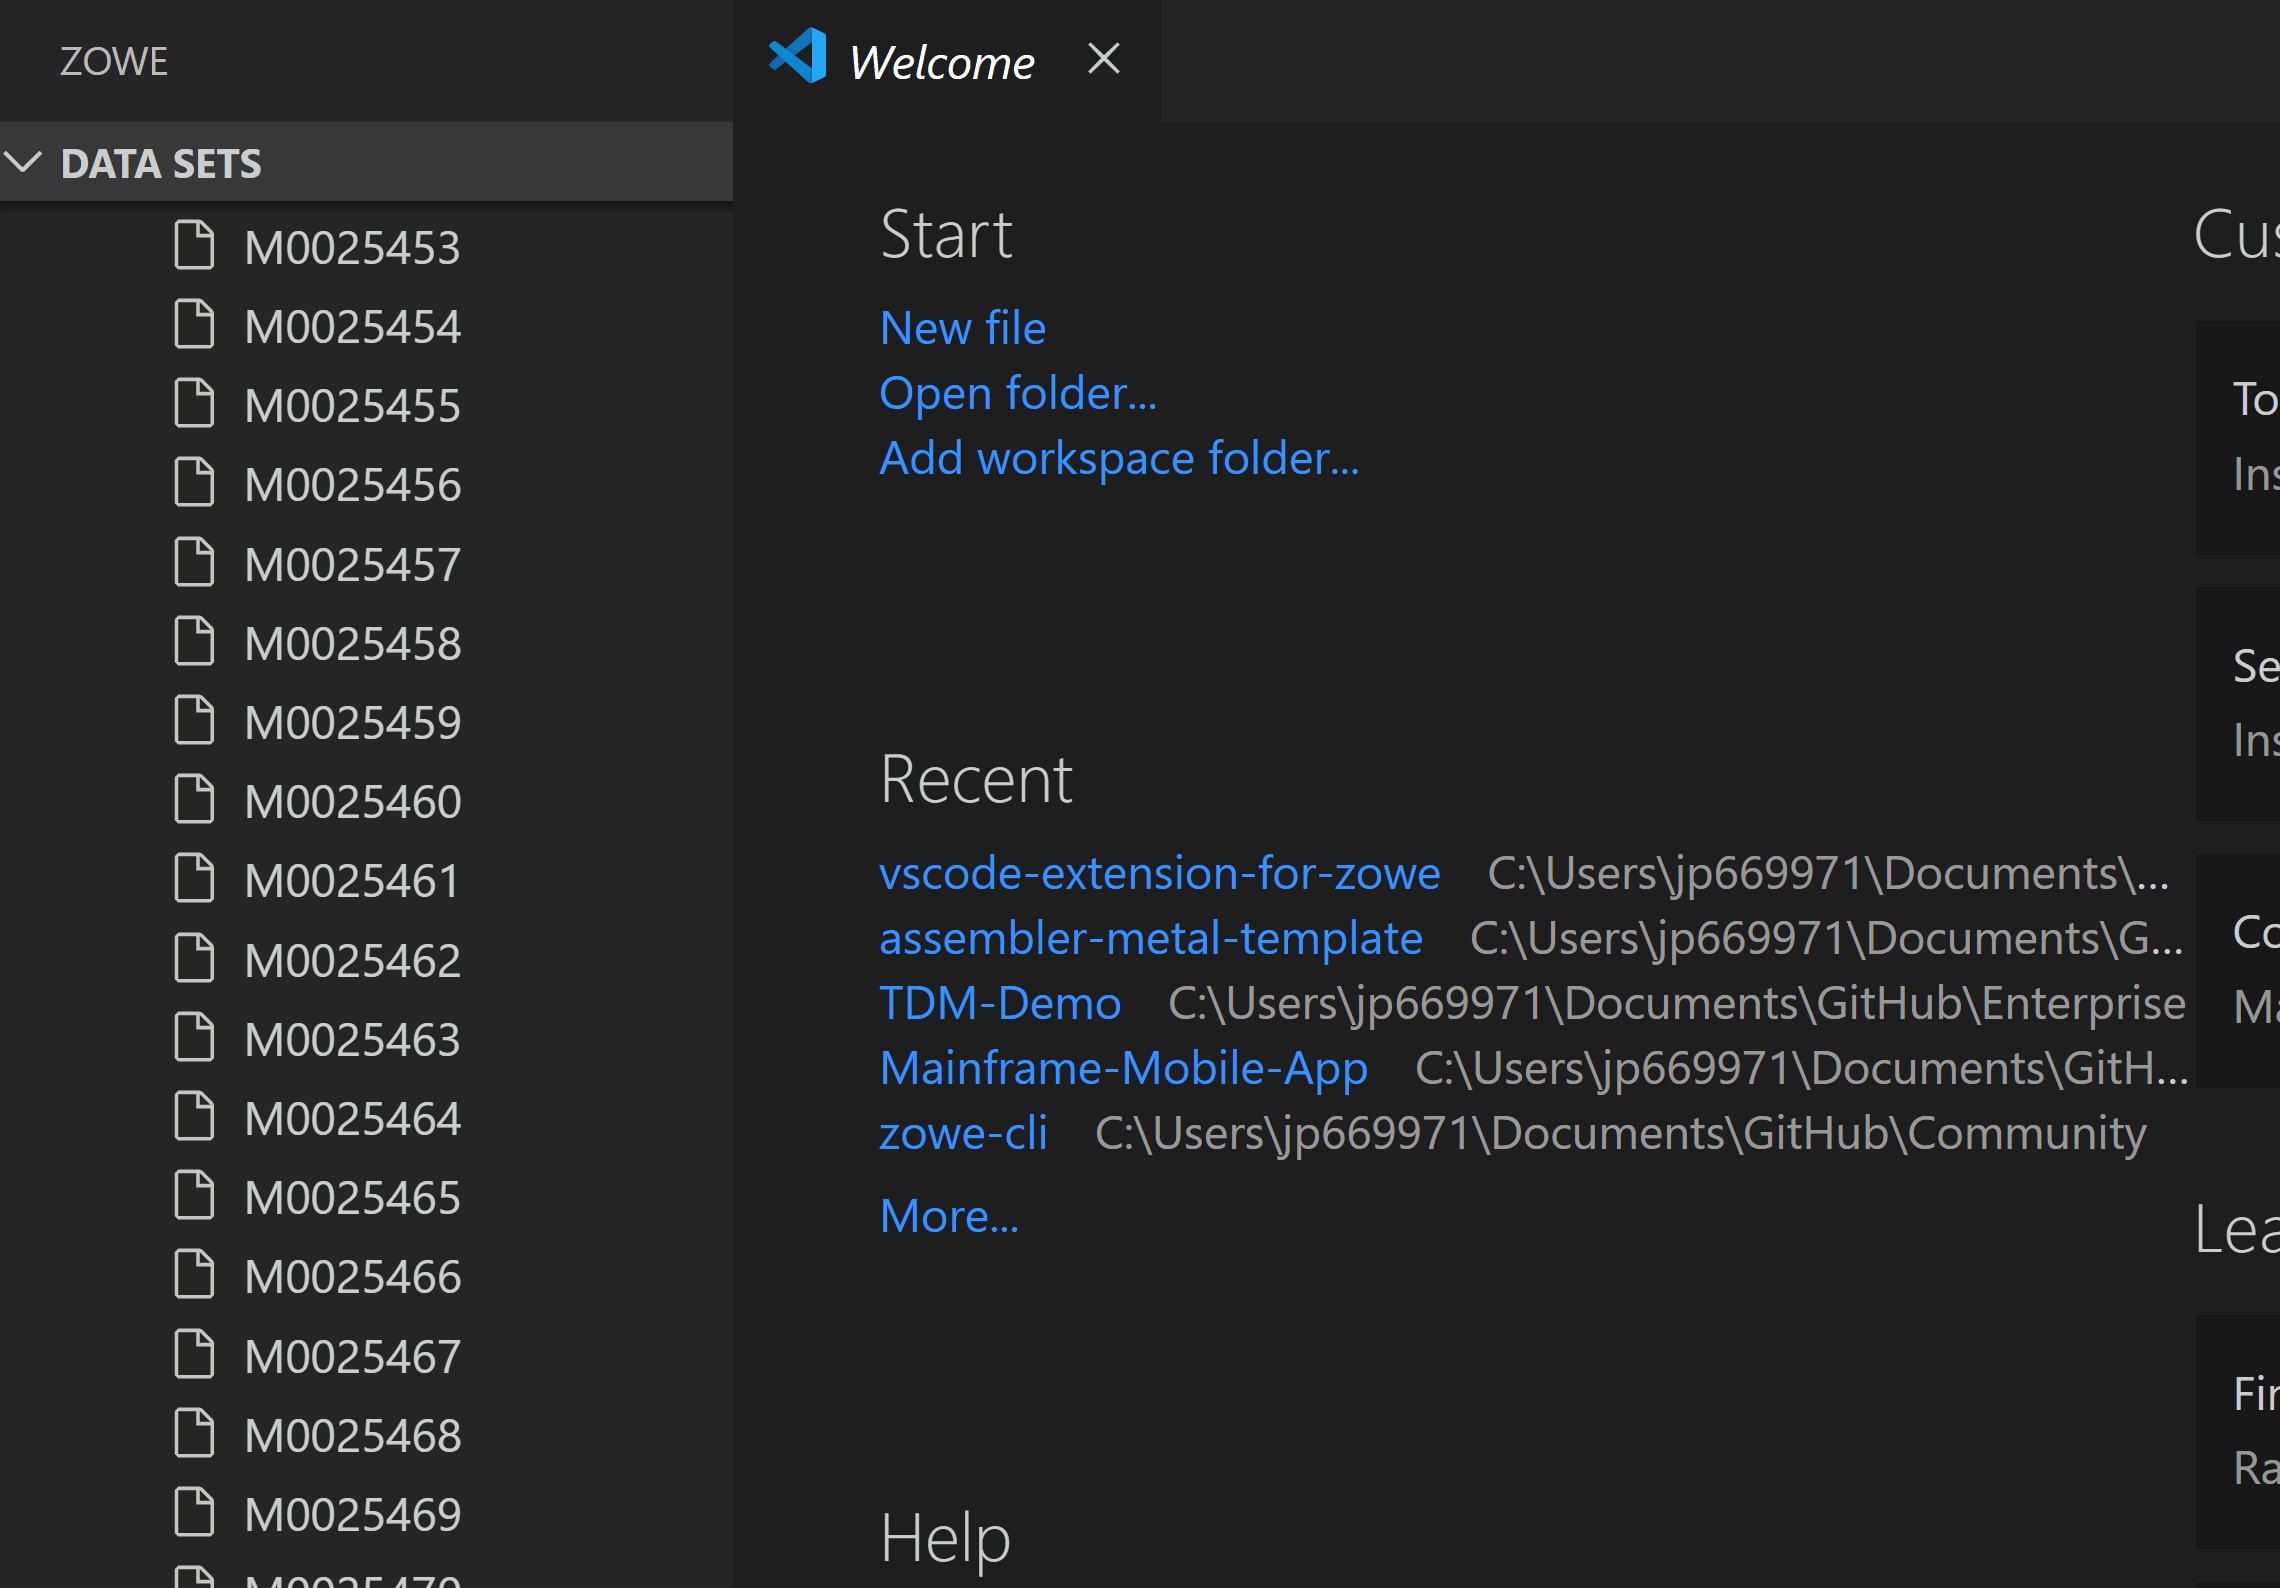Click the file icon beside M0025458

click(193, 641)
